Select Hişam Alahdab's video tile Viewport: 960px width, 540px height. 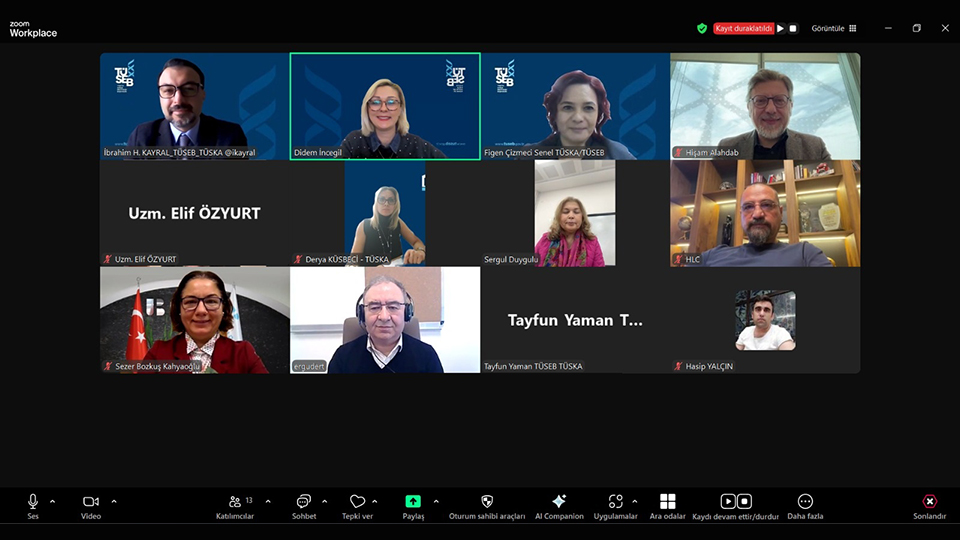(x=765, y=106)
